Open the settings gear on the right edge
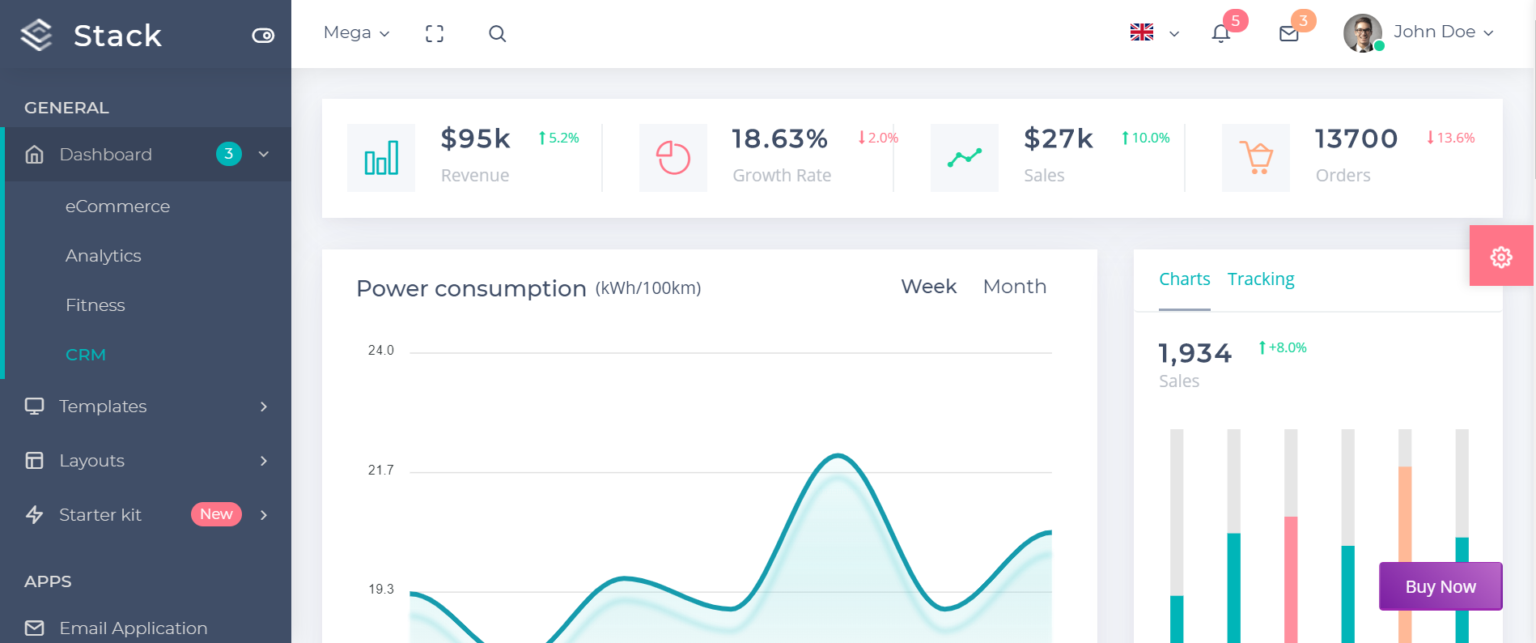Image resolution: width=1536 pixels, height=643 pixels. [1501, 256]
